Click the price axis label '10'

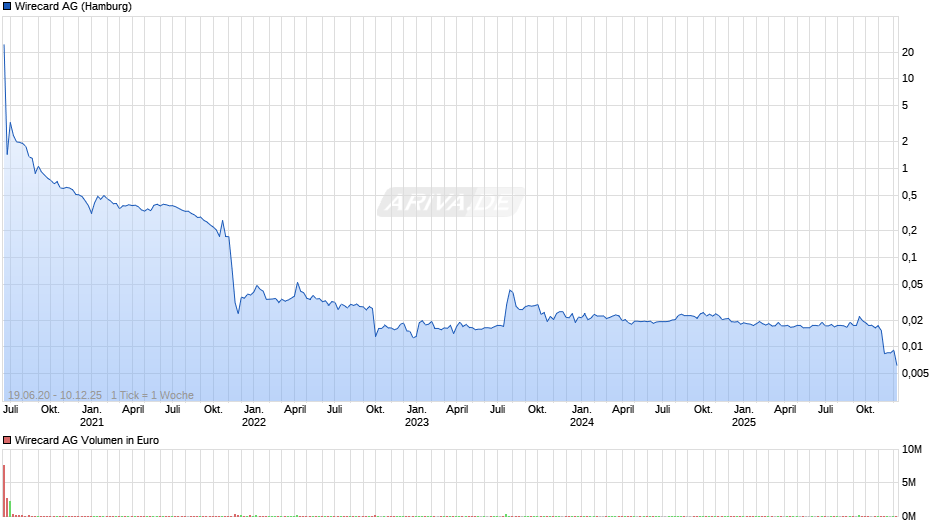click(x=908, y=79)
